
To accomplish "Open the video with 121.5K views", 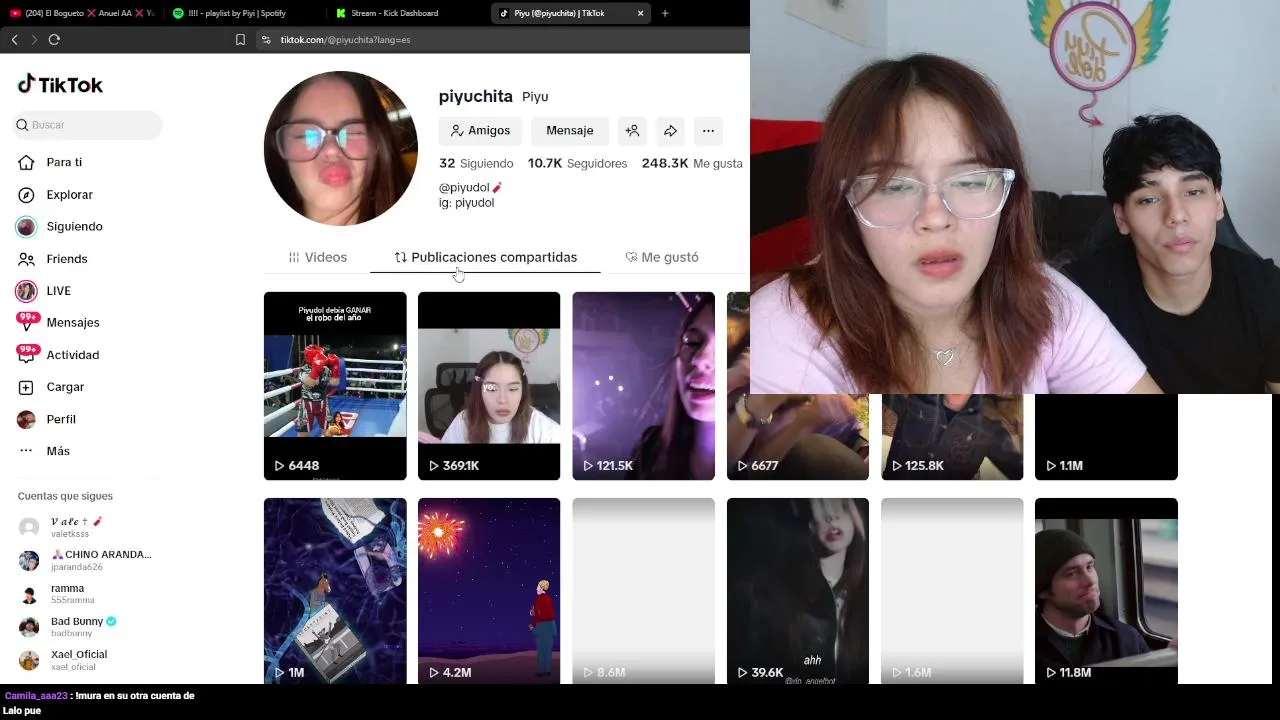I will point(643,386).
